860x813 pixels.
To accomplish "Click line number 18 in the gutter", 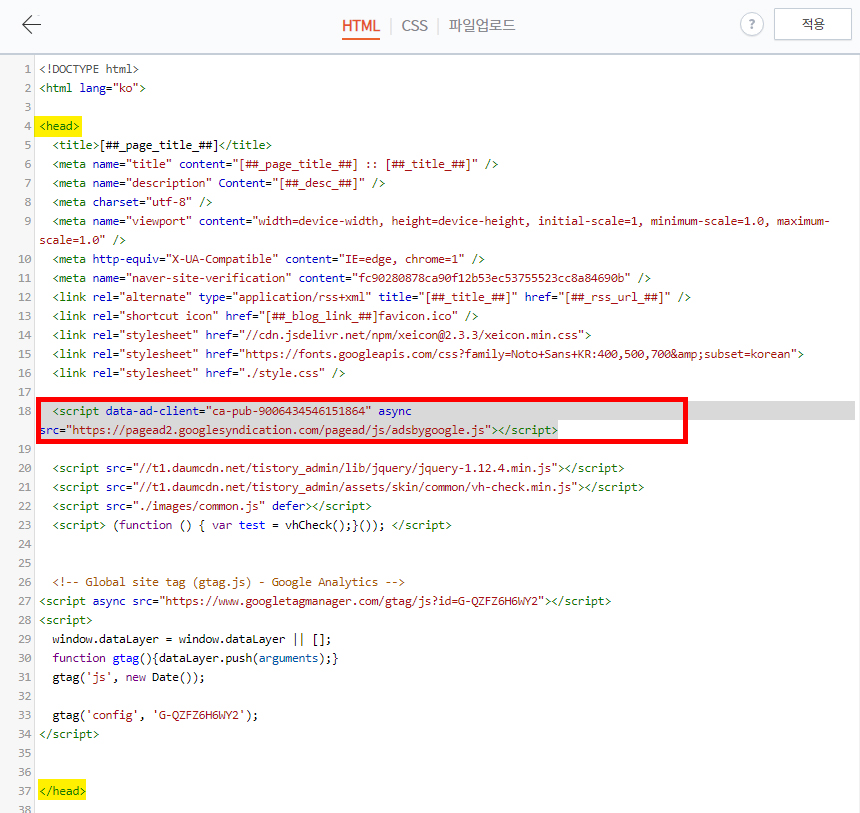I will [25, 411].
